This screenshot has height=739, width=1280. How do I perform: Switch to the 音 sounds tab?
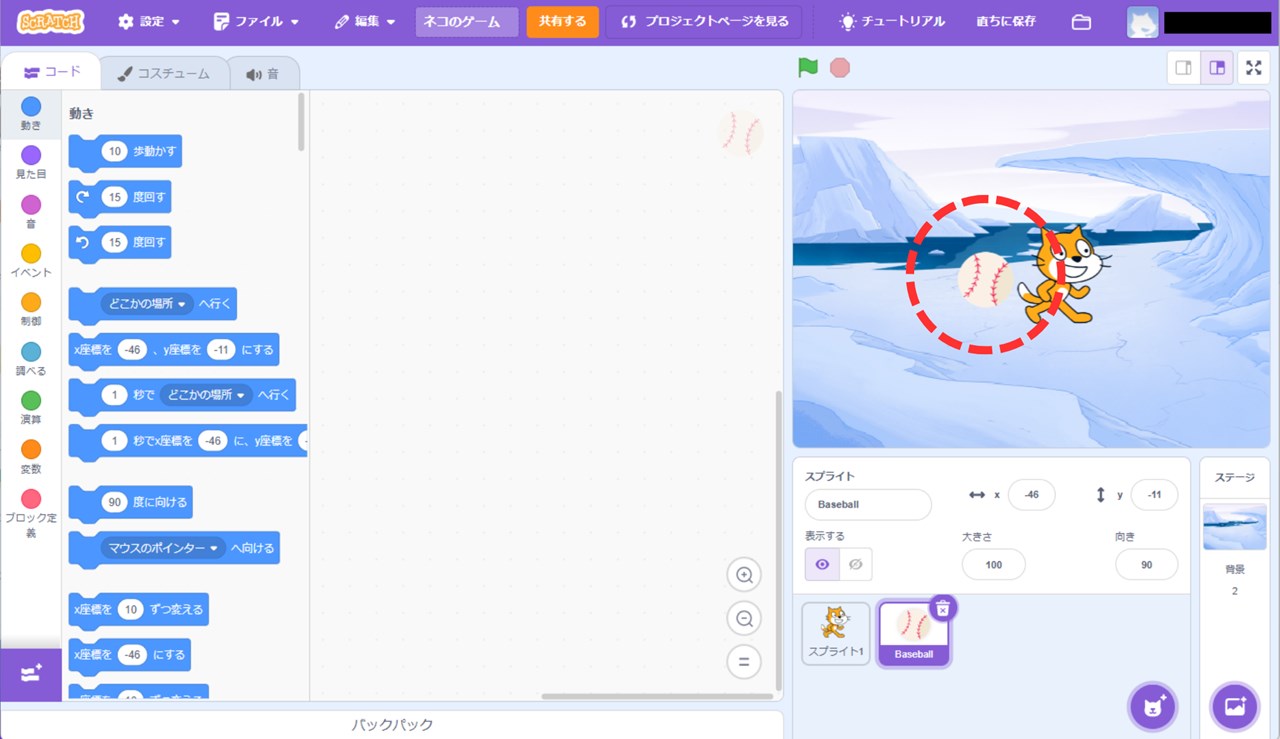(x=263, y=74)
